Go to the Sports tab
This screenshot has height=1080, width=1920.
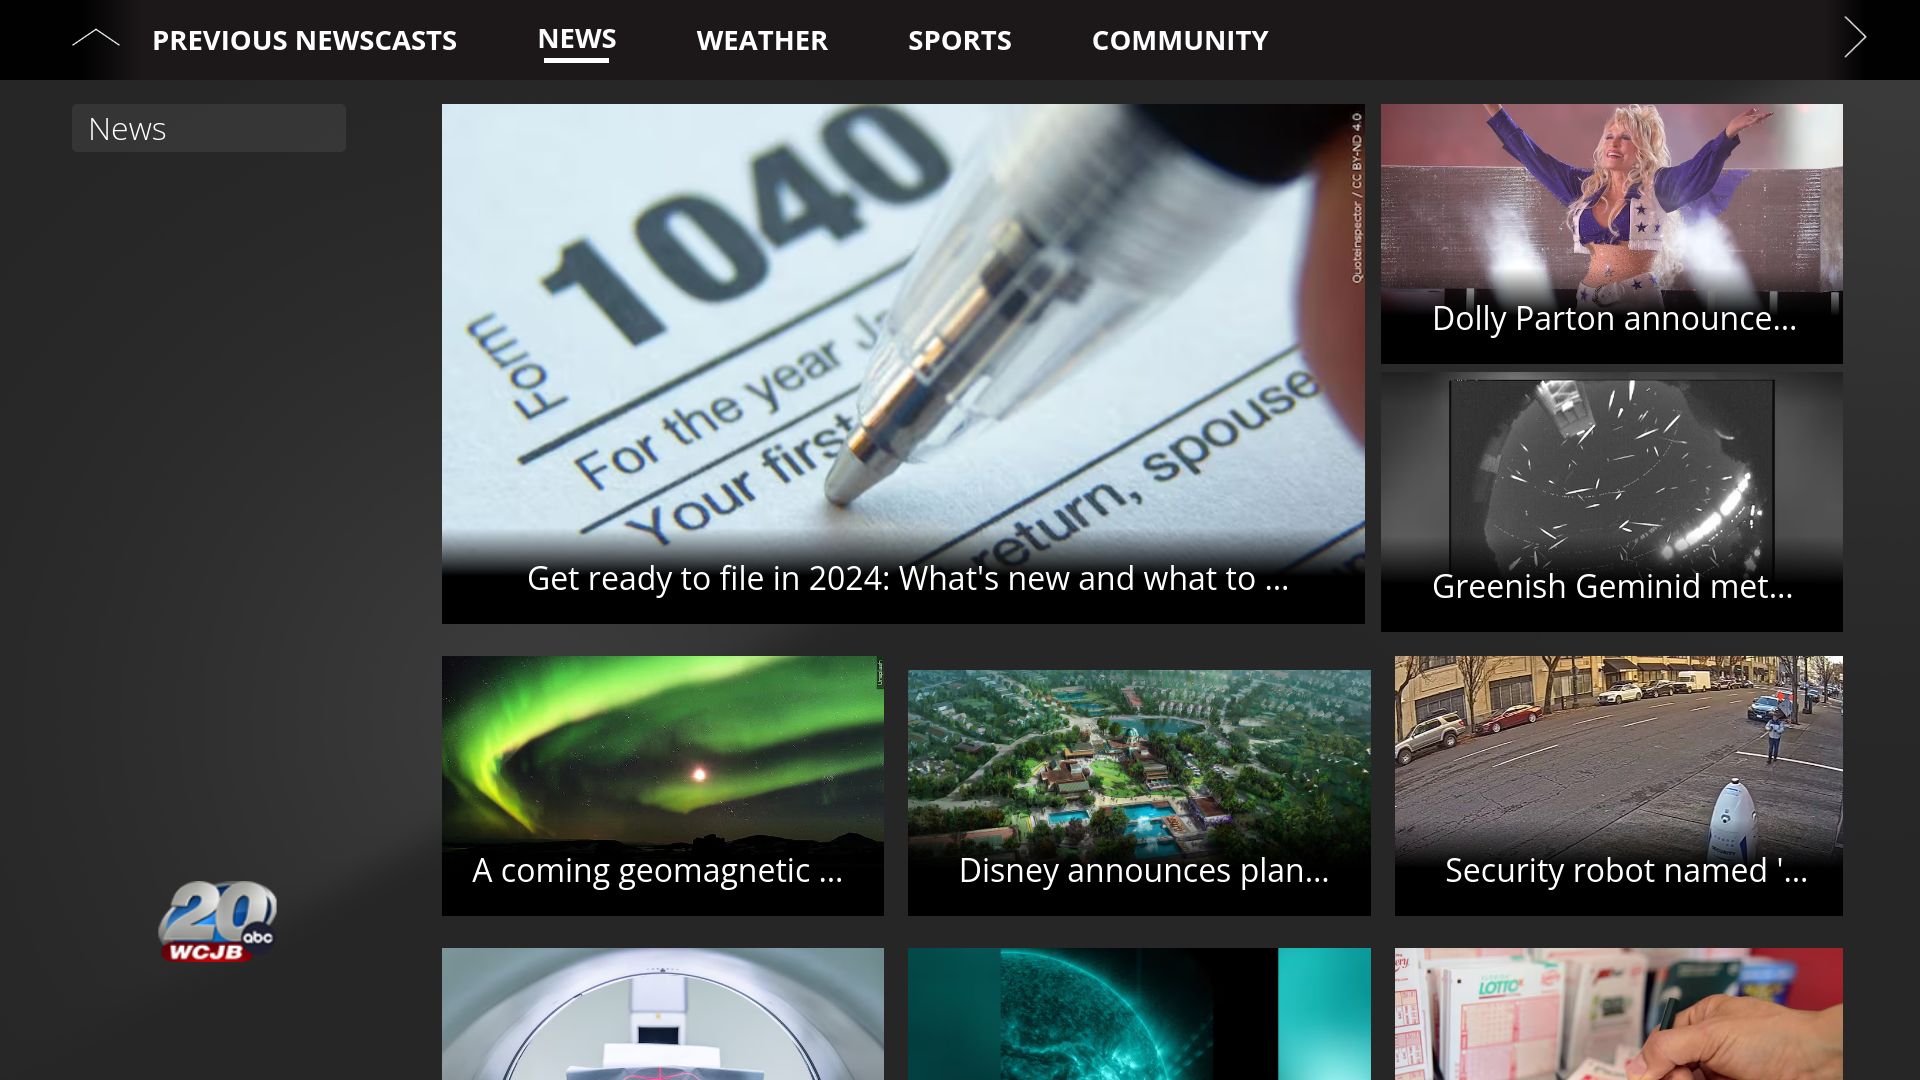click(x=959, y=40)
